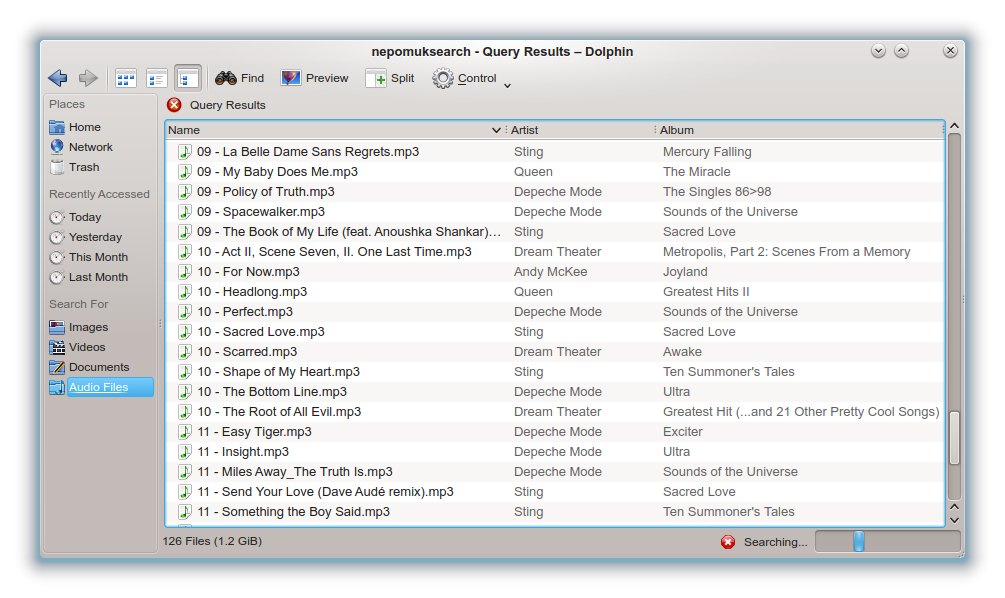
Task: Select 09 - The Book of My Life file
Action: (x=349, y=231)
